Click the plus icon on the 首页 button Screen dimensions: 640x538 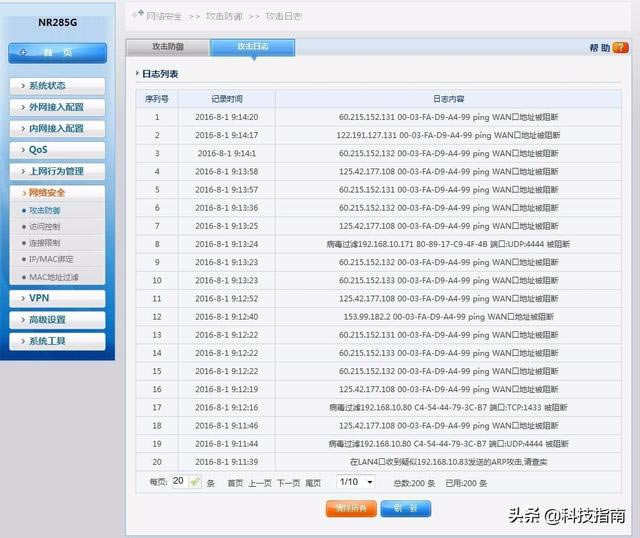[23, 52]
